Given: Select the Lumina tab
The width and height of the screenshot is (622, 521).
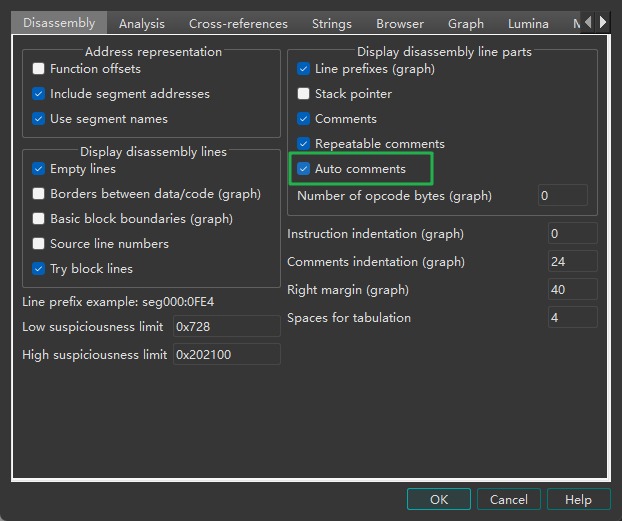Looking at the screenshot, I should (x=527, y=23).
